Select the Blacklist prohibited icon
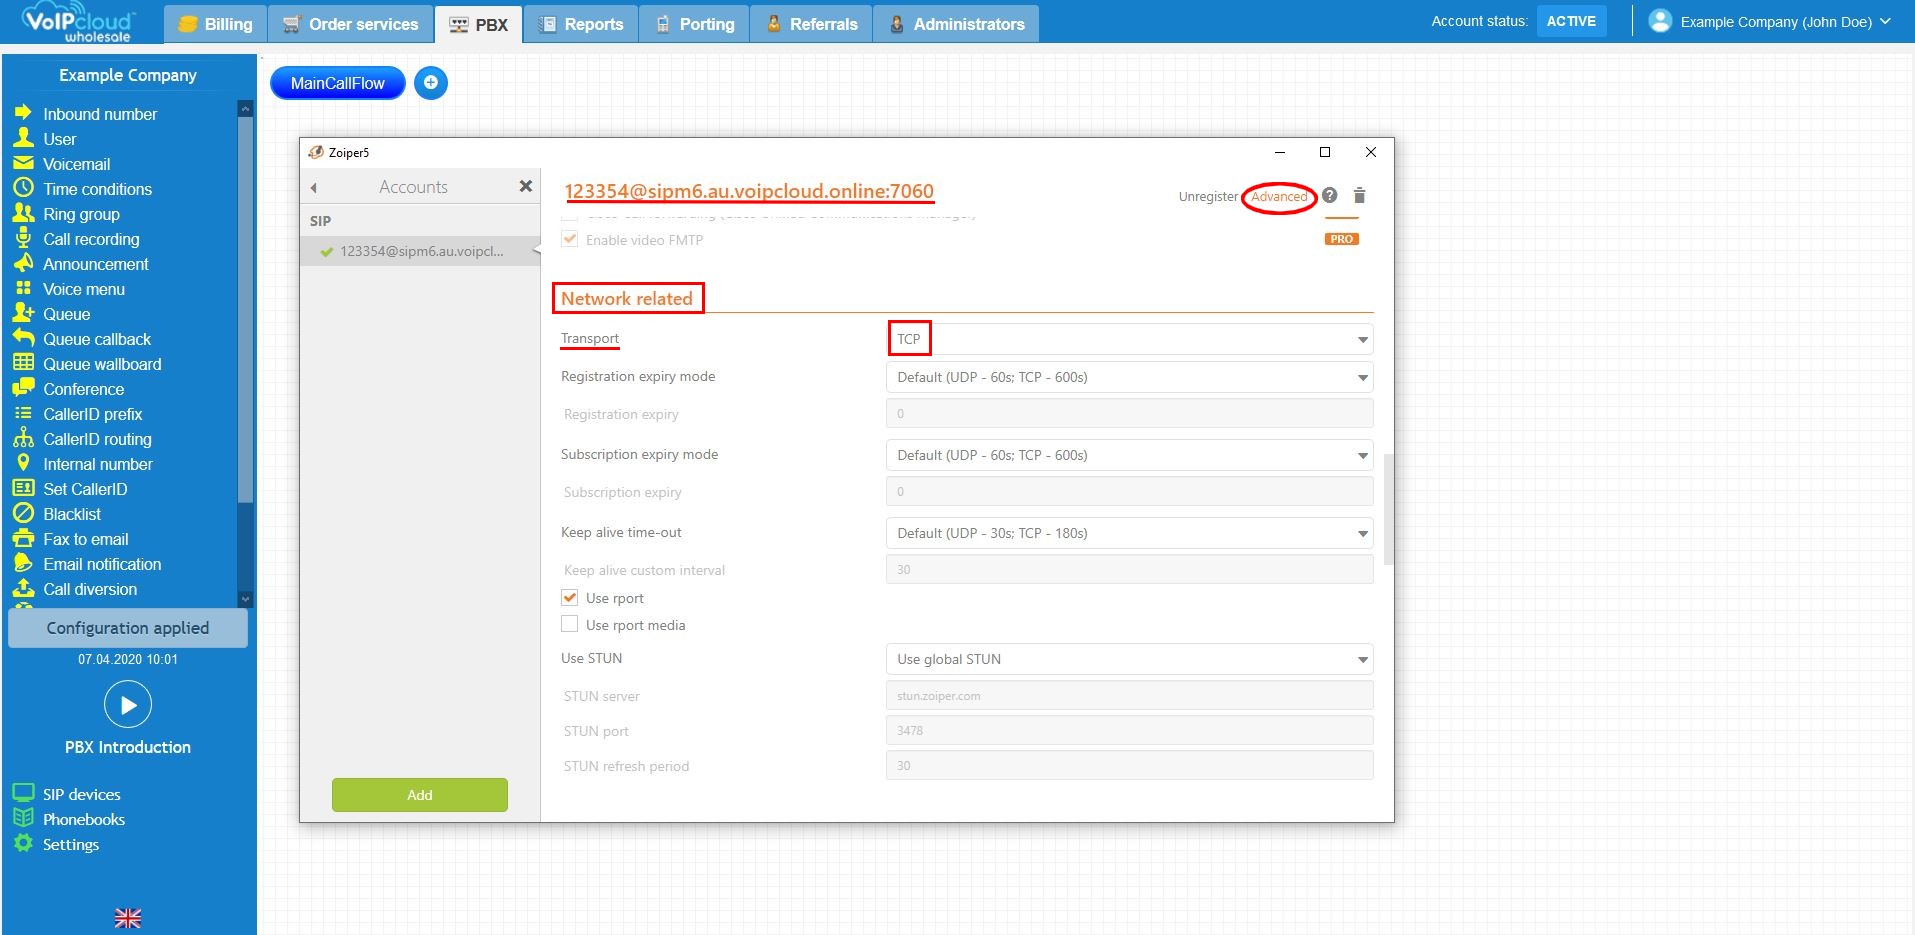 point(23,513)
